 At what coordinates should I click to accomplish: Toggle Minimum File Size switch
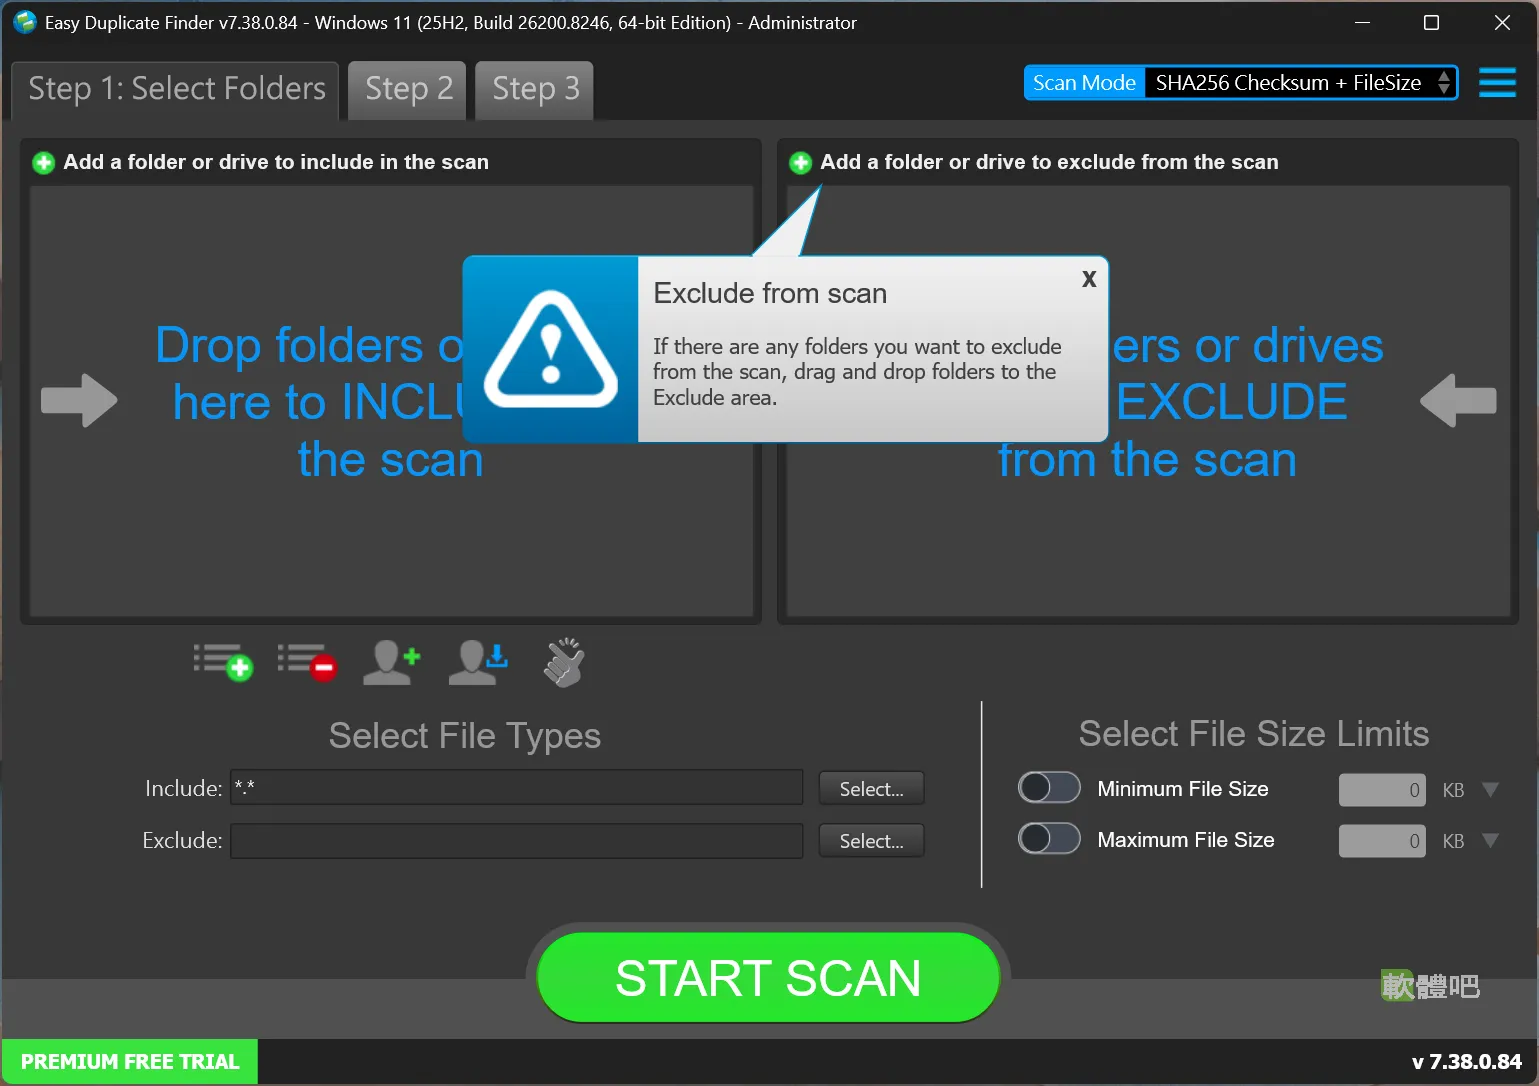tap(1049, 788)
